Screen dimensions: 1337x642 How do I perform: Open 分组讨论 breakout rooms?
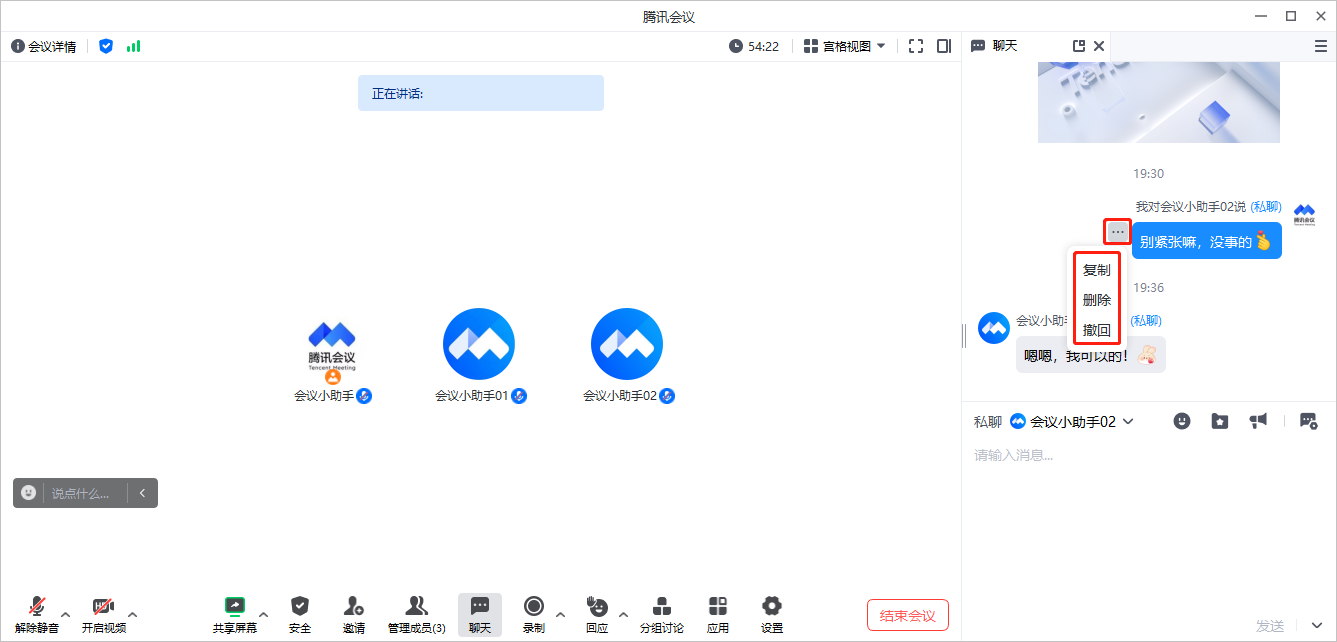point(662,614)
